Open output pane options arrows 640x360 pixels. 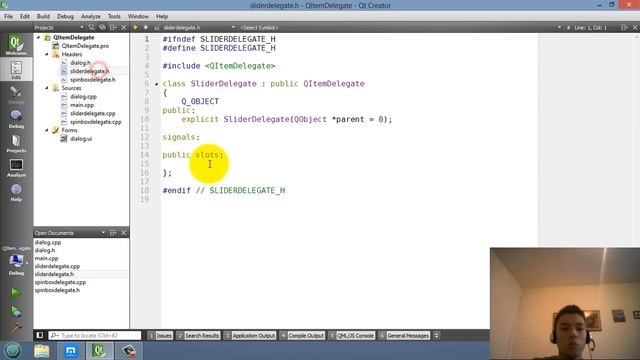coord(436,336)
